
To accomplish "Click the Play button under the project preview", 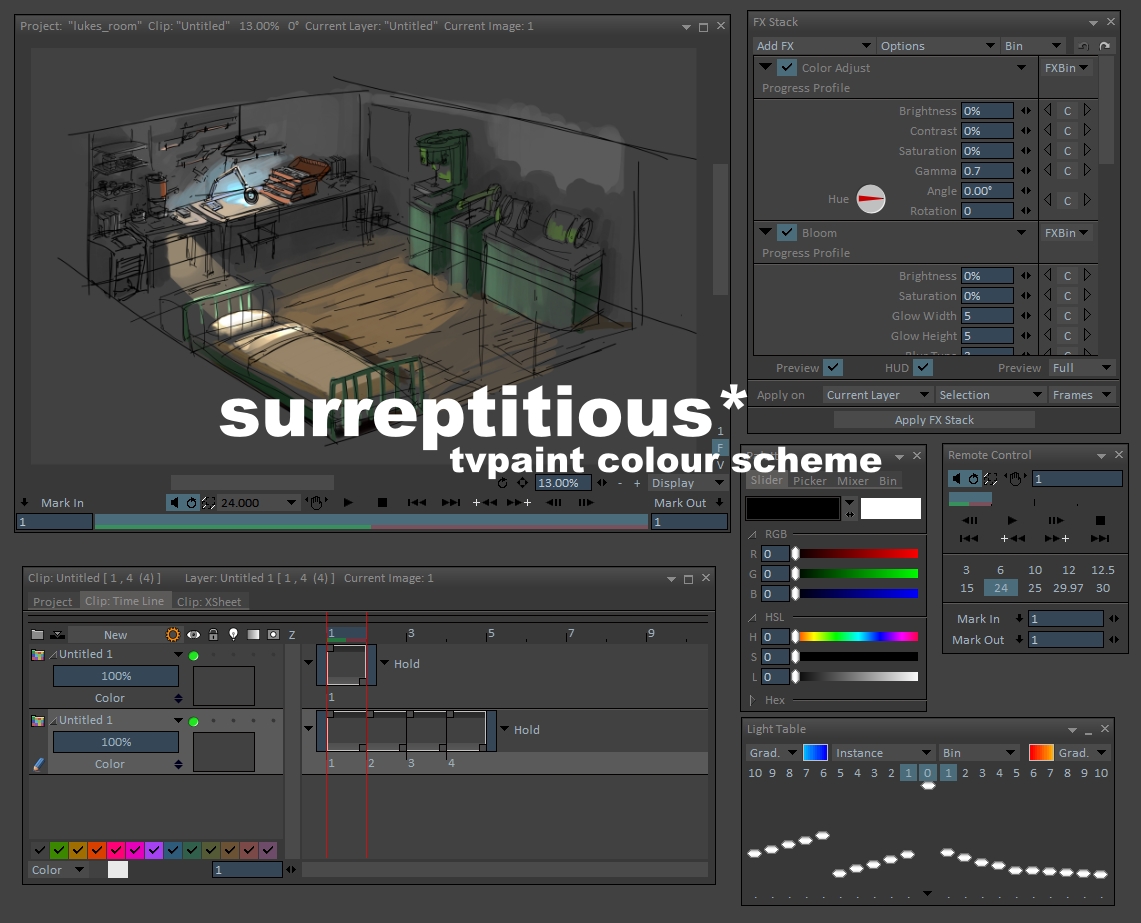I will click(x=348, y=502).
